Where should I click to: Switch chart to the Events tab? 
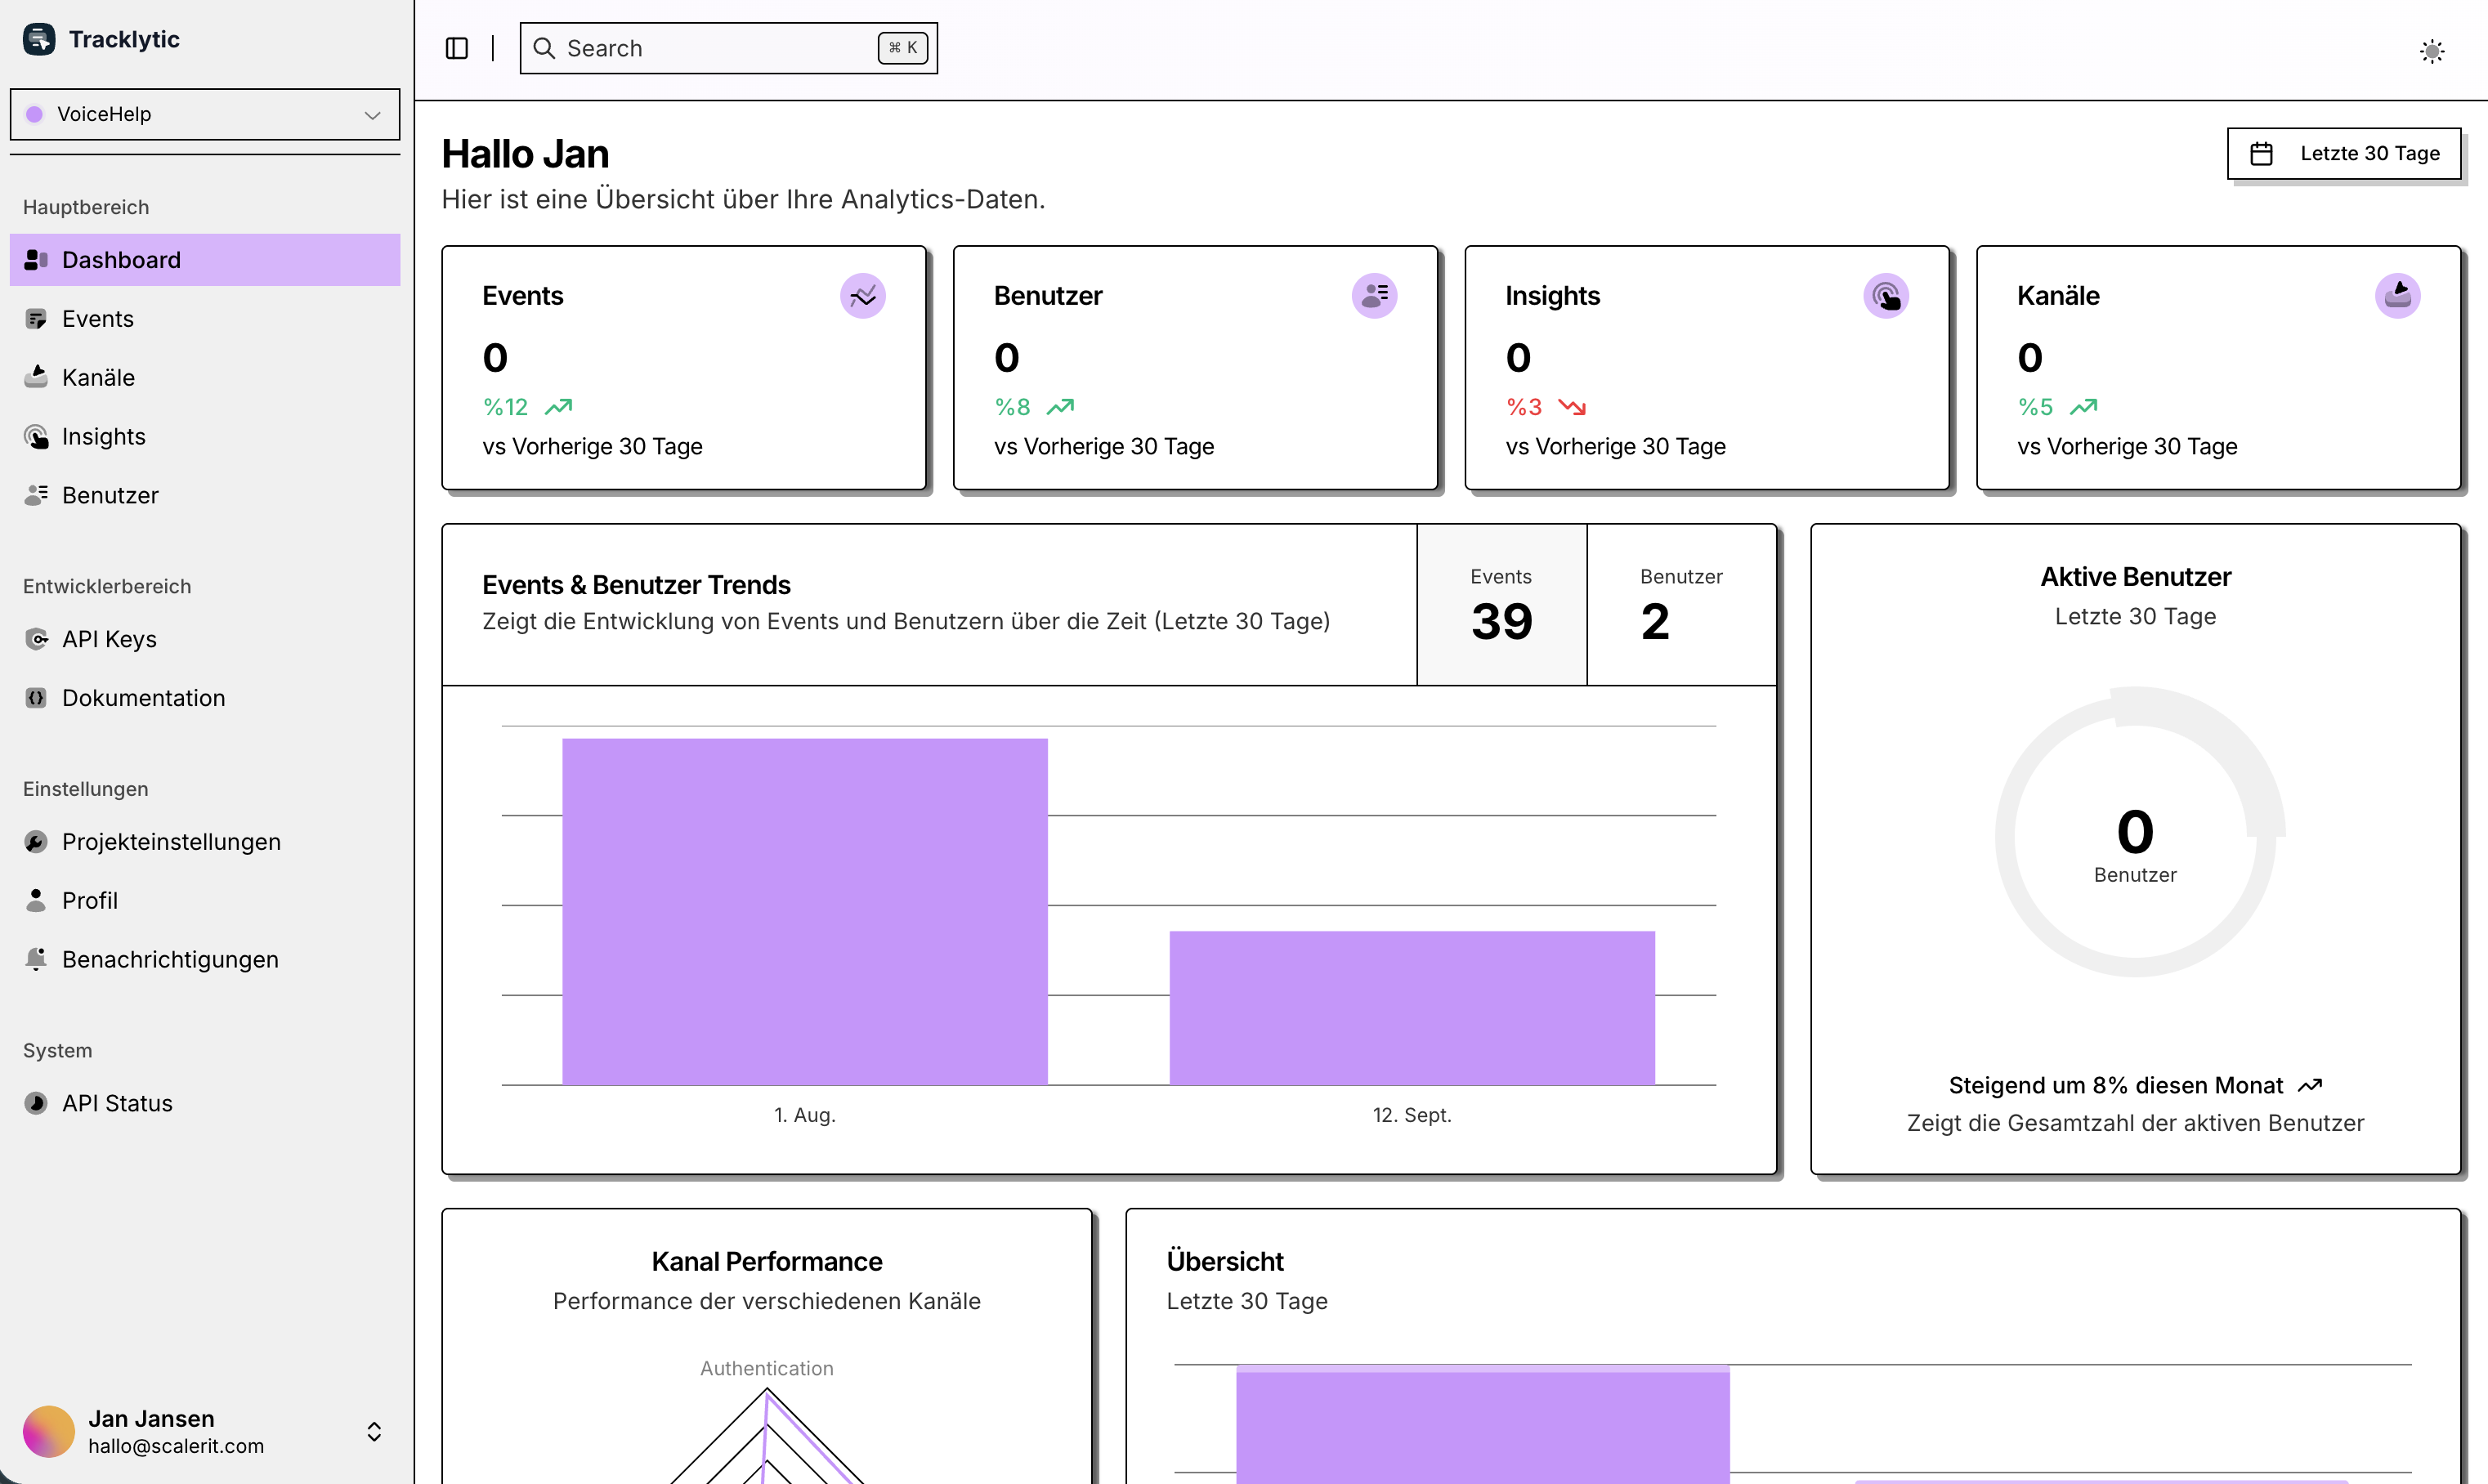point(1500,604)
